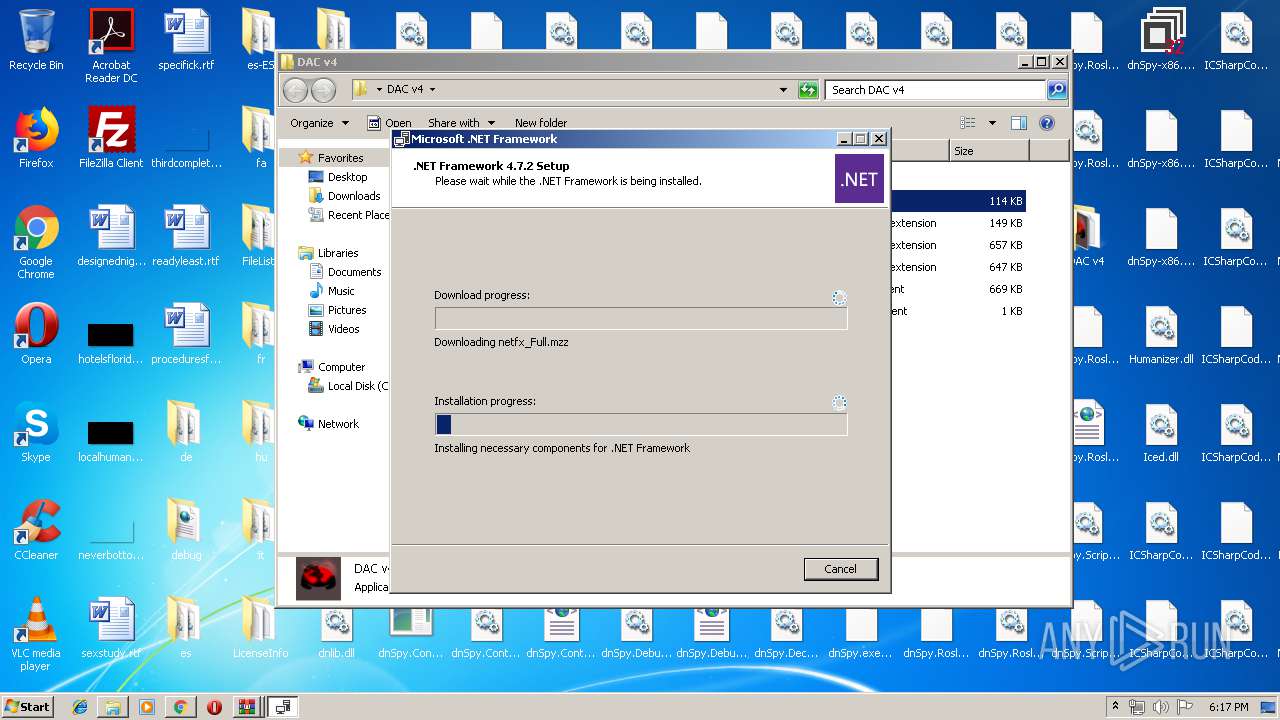
Task: Open the Start menu
Action: [x=27, y=706]
